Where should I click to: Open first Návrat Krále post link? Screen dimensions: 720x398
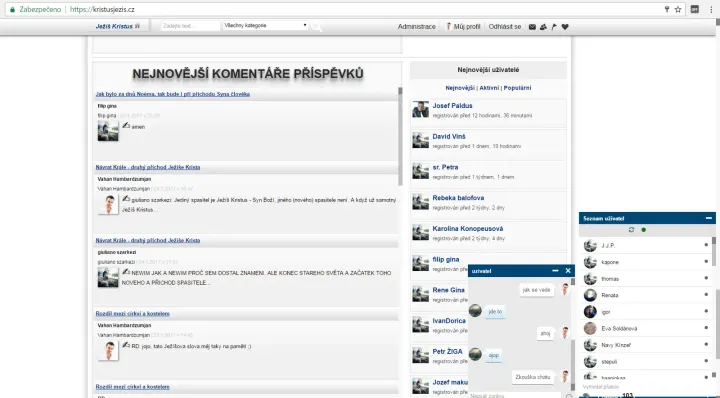click(148, 167)
